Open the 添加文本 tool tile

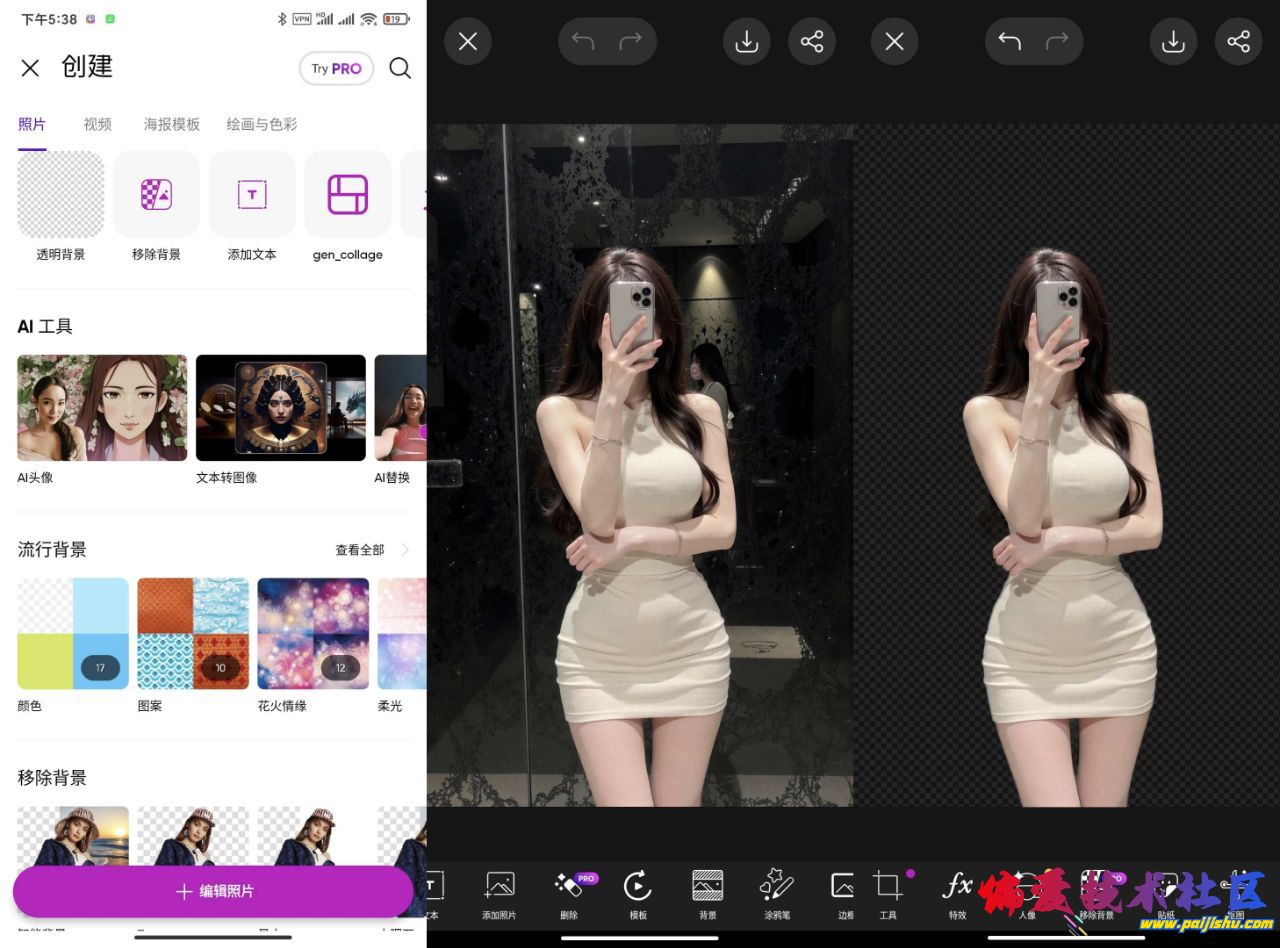(252, 195)
